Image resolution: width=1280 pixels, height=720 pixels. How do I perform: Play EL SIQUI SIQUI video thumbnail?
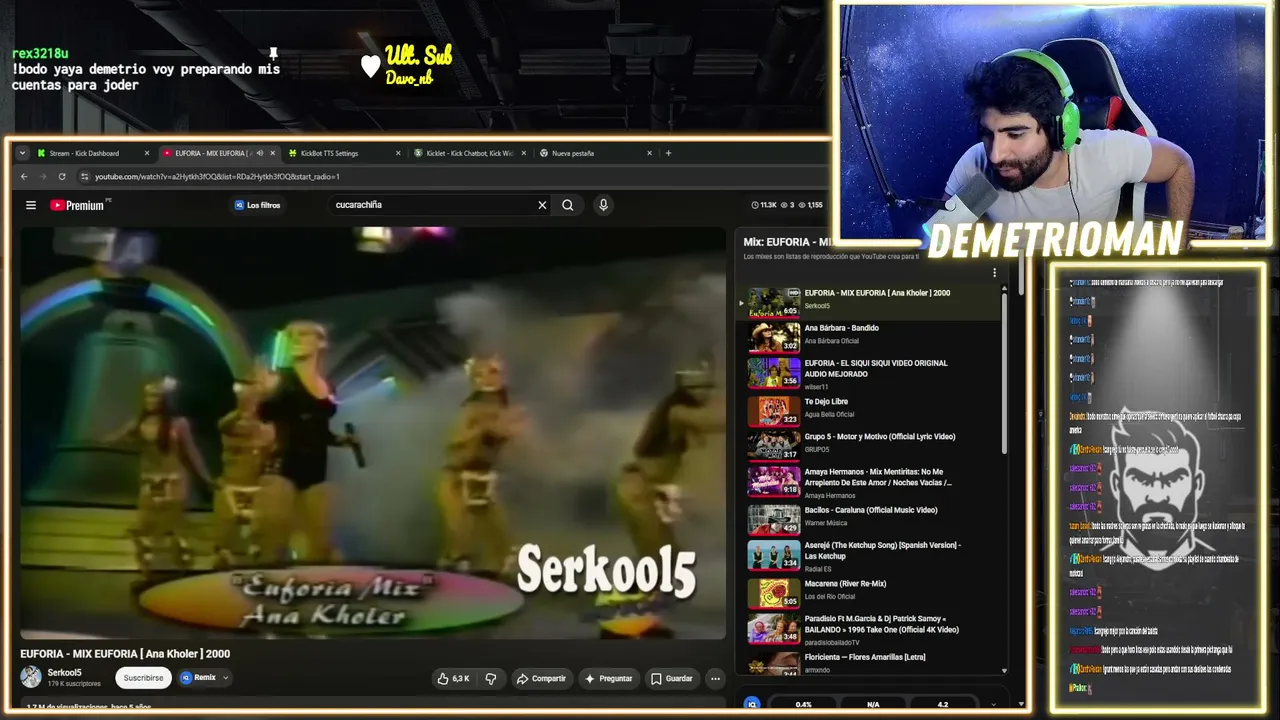pos(774,373)
